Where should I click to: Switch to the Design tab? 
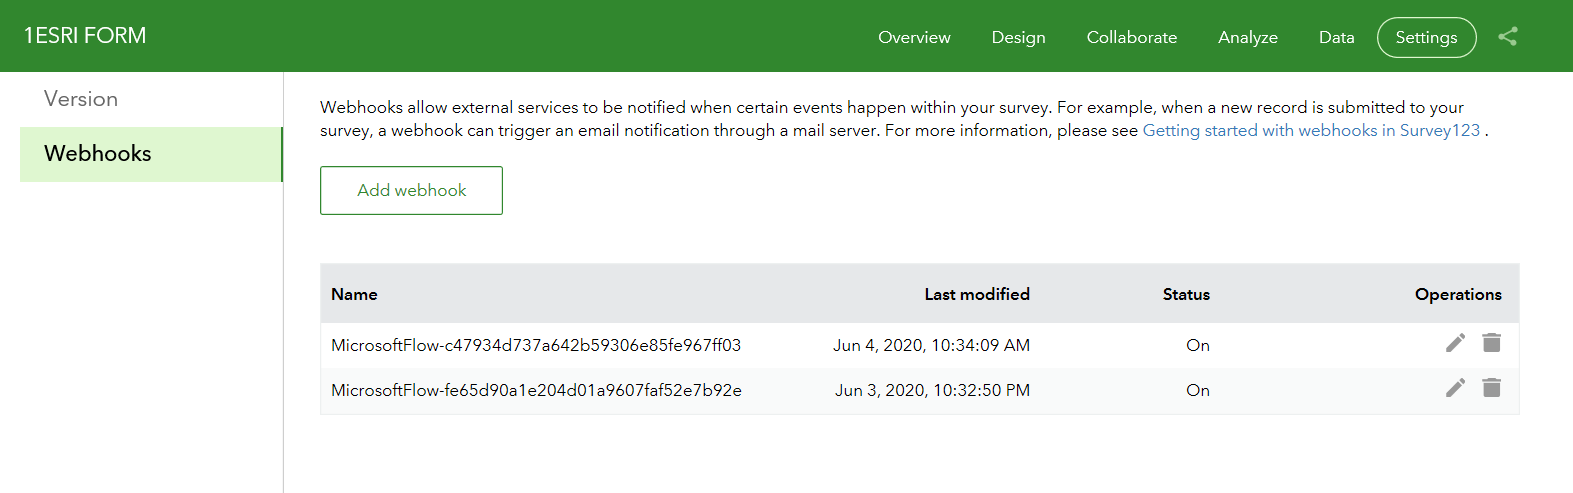(1018, 37)
